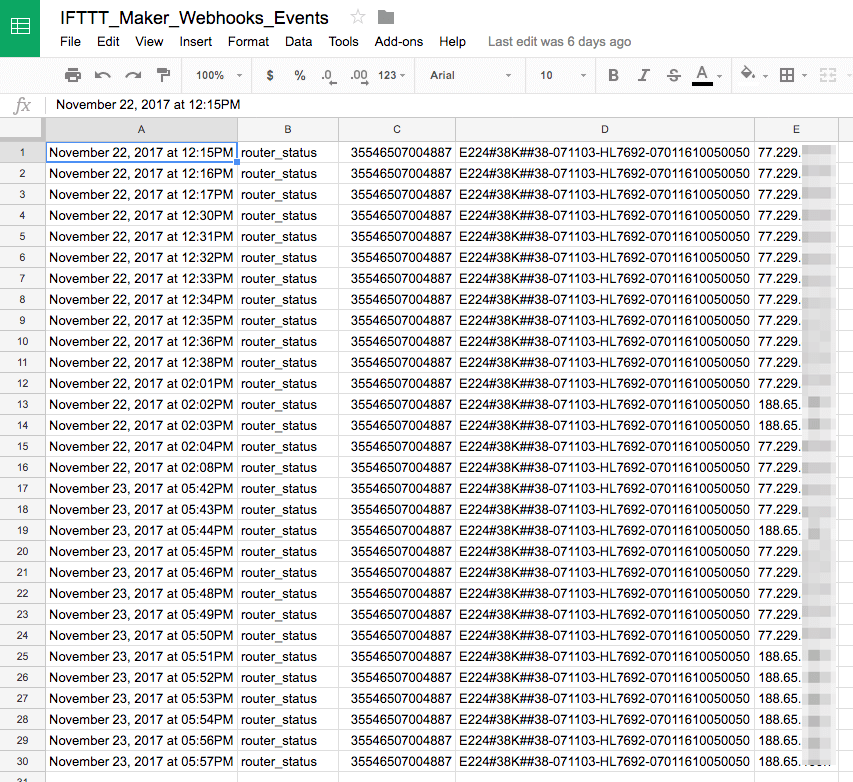Click router_status cell in row 27
Viewport: 853px width, 782px height.
point(288,698)
